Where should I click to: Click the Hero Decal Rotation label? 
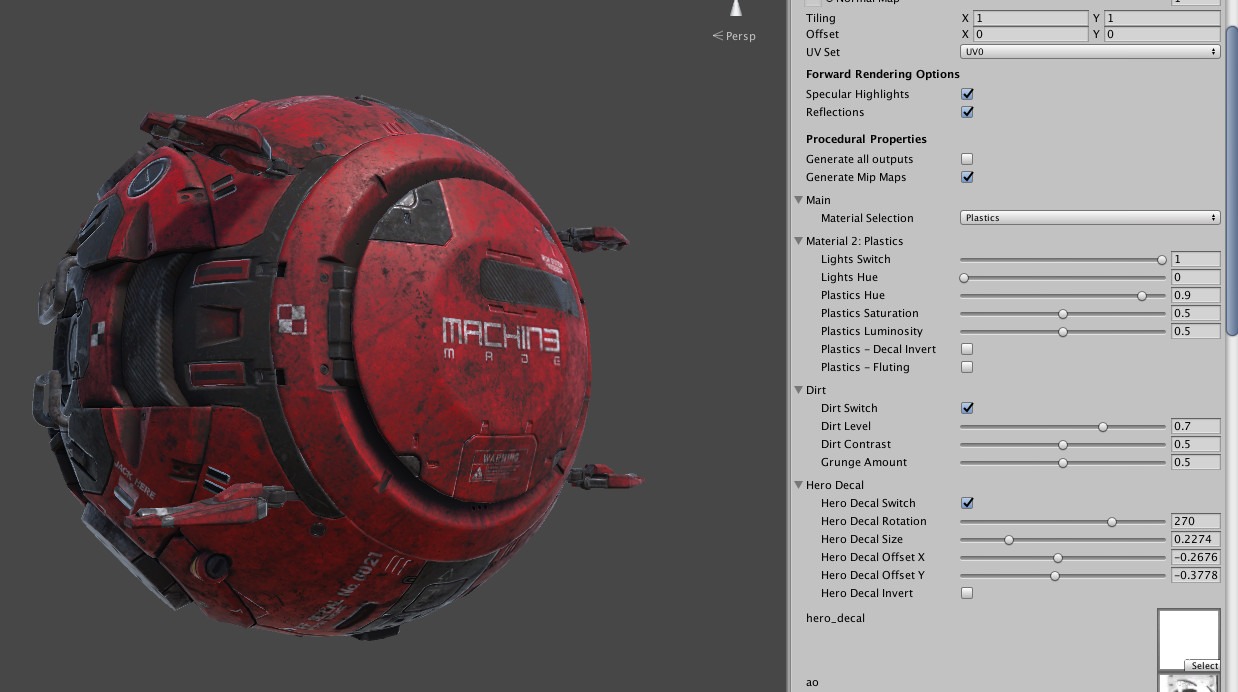point(874,521)
